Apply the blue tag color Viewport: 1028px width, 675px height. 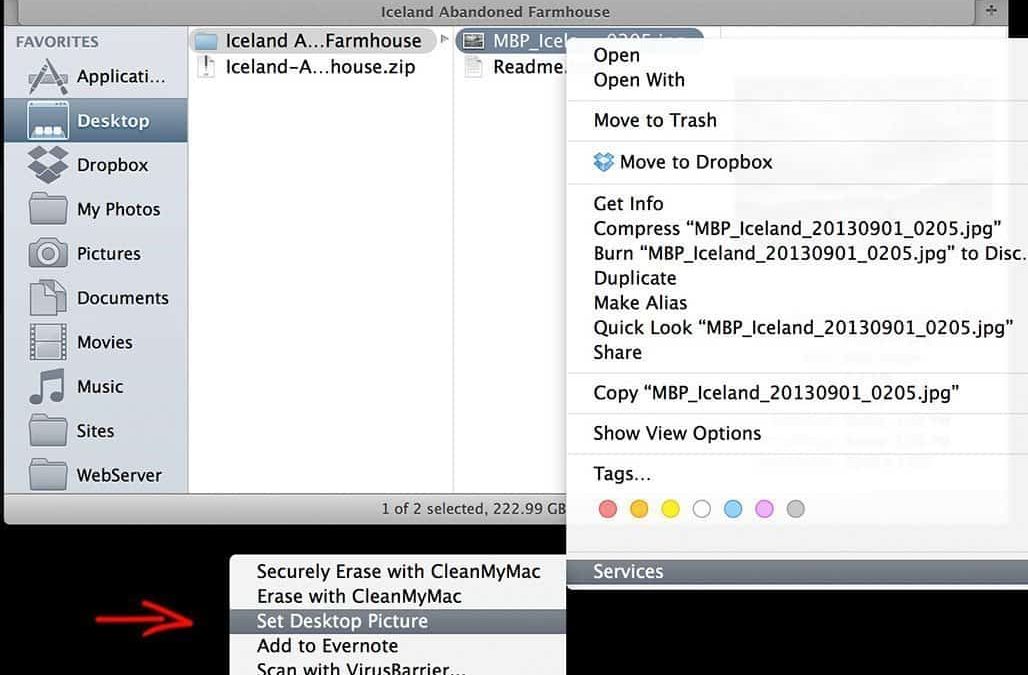(733, 509)
